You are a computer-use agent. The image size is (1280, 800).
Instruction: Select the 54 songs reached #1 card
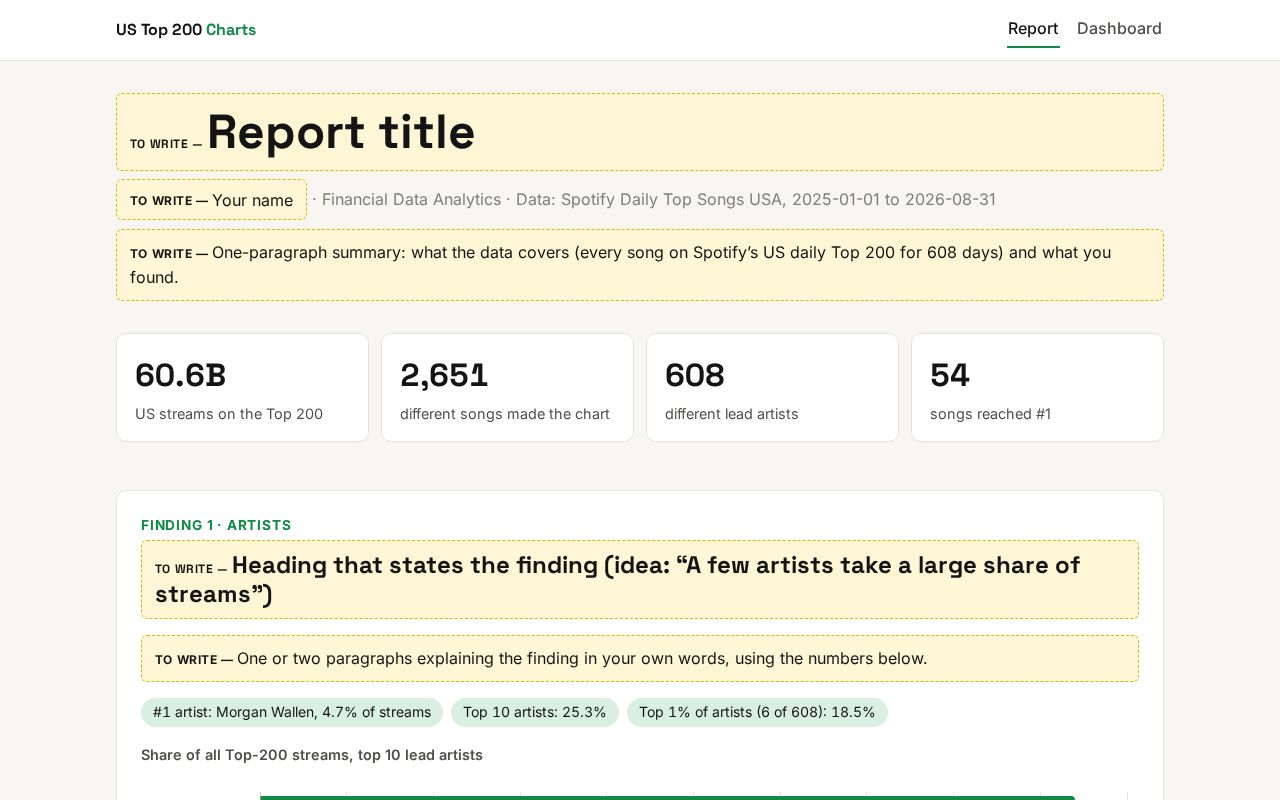1037,387
